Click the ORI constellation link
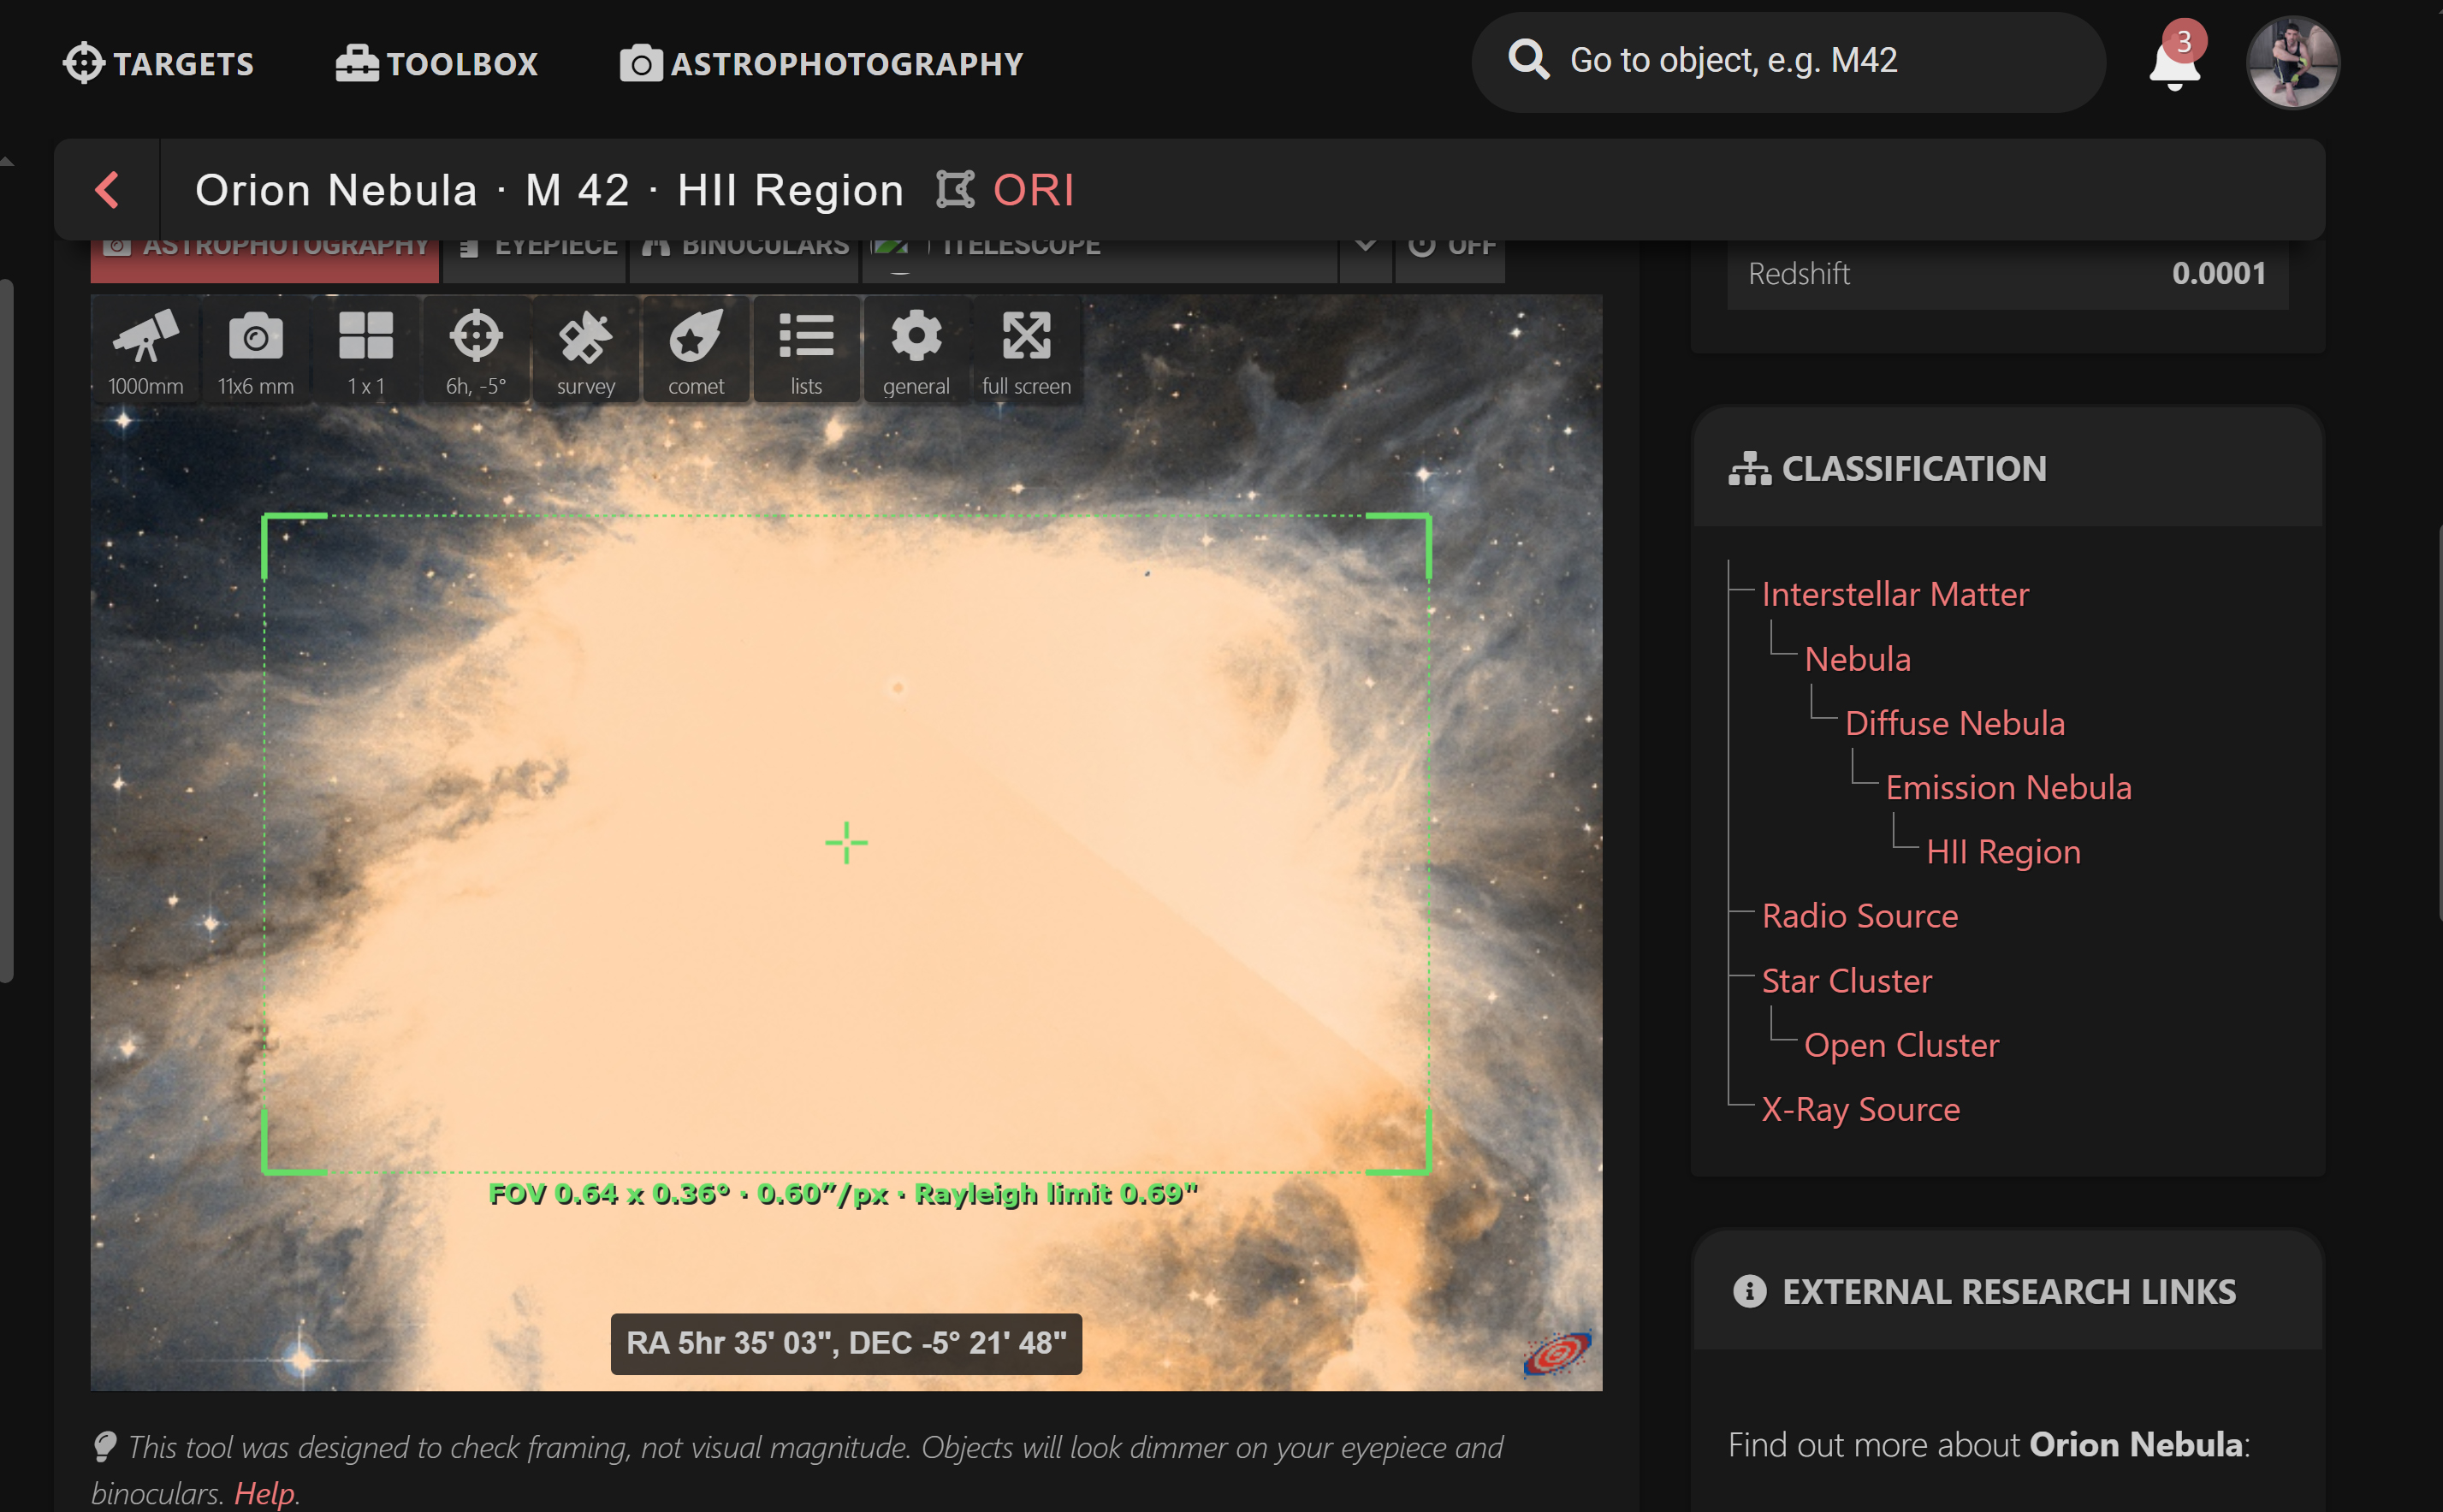Viewport: 2443px width, 1512px height. click(x=1033, y=190)
